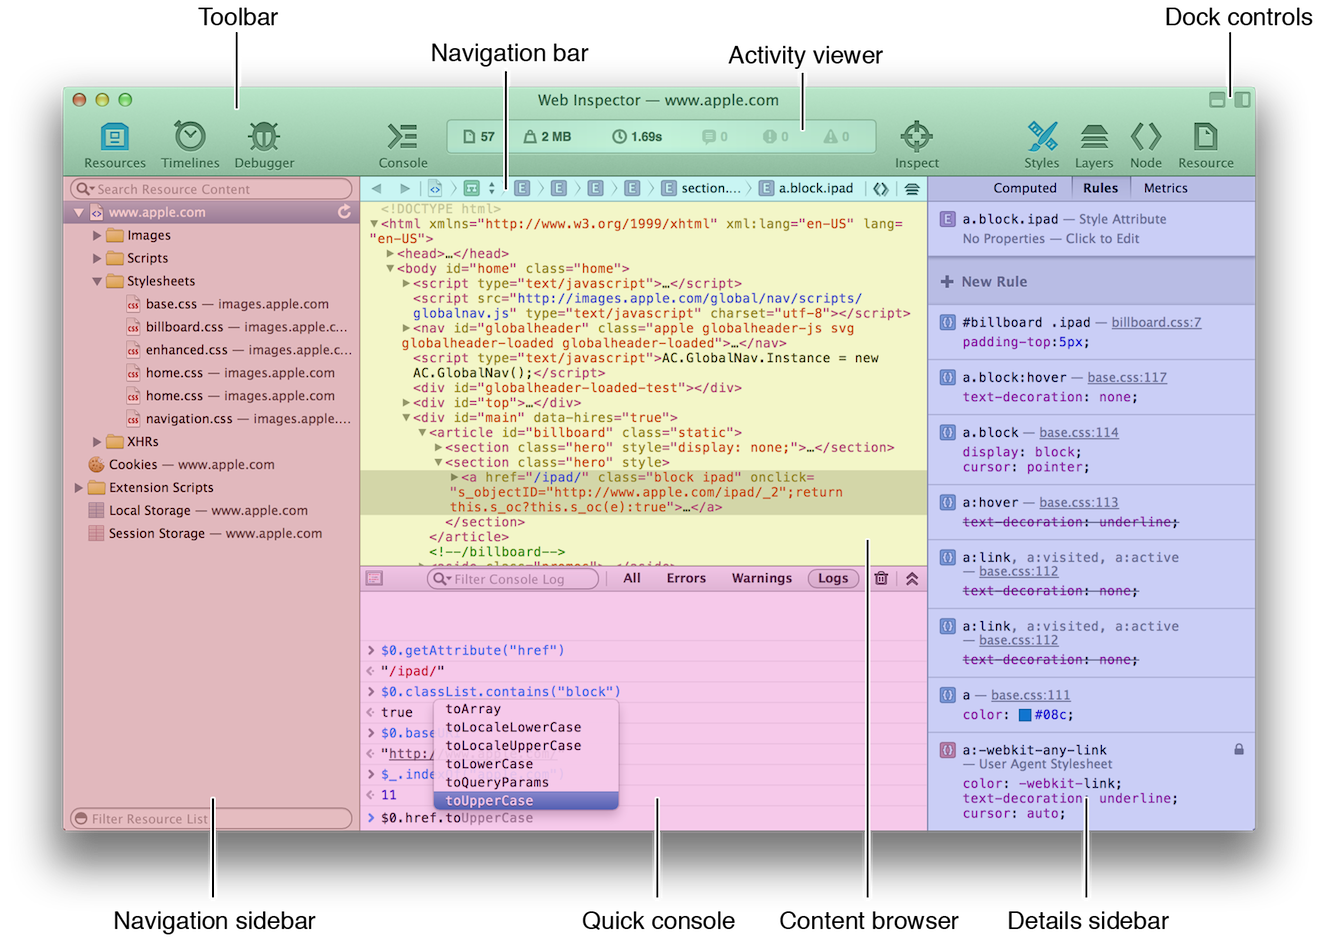Viewport: 1320px width, 942px height.
Task: Show the Styles details sidebar
Action: coord(1041,145)
